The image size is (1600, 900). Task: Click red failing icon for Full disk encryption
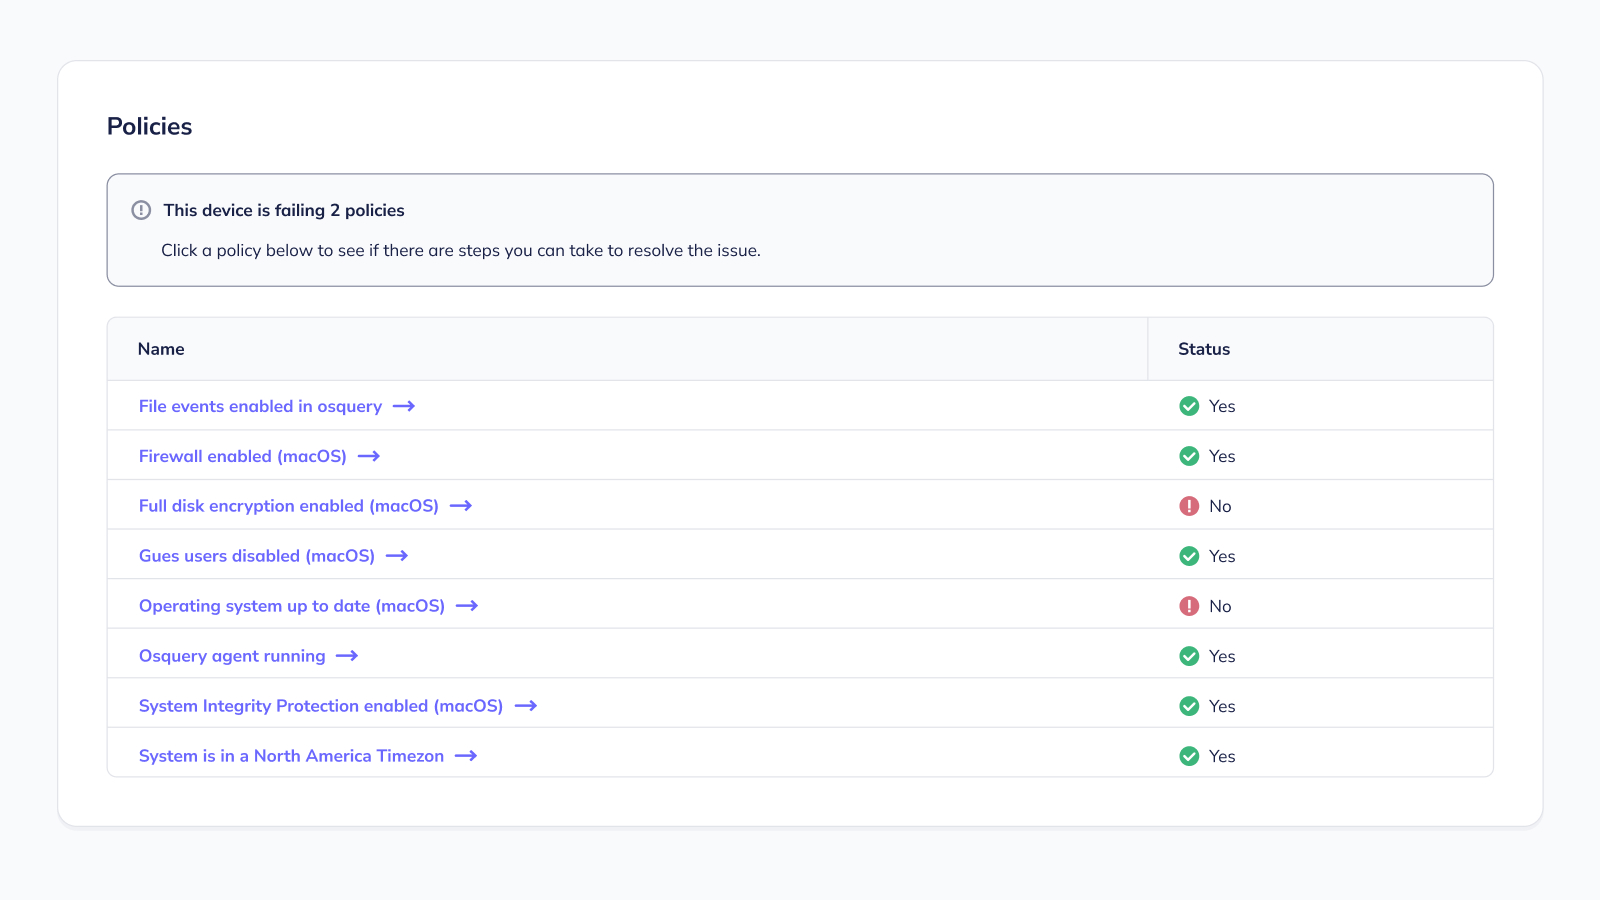pyautogui.click(x=1189, y=506)
